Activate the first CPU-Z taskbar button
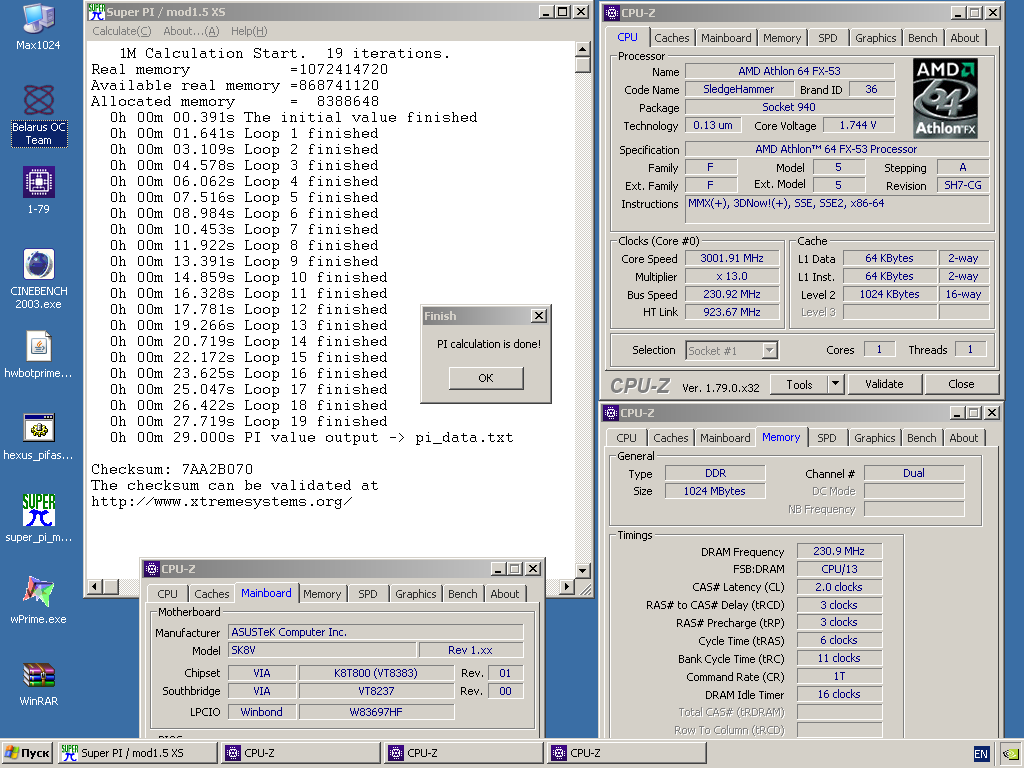Screen dimensions: 1024x768 pos(300,753)
